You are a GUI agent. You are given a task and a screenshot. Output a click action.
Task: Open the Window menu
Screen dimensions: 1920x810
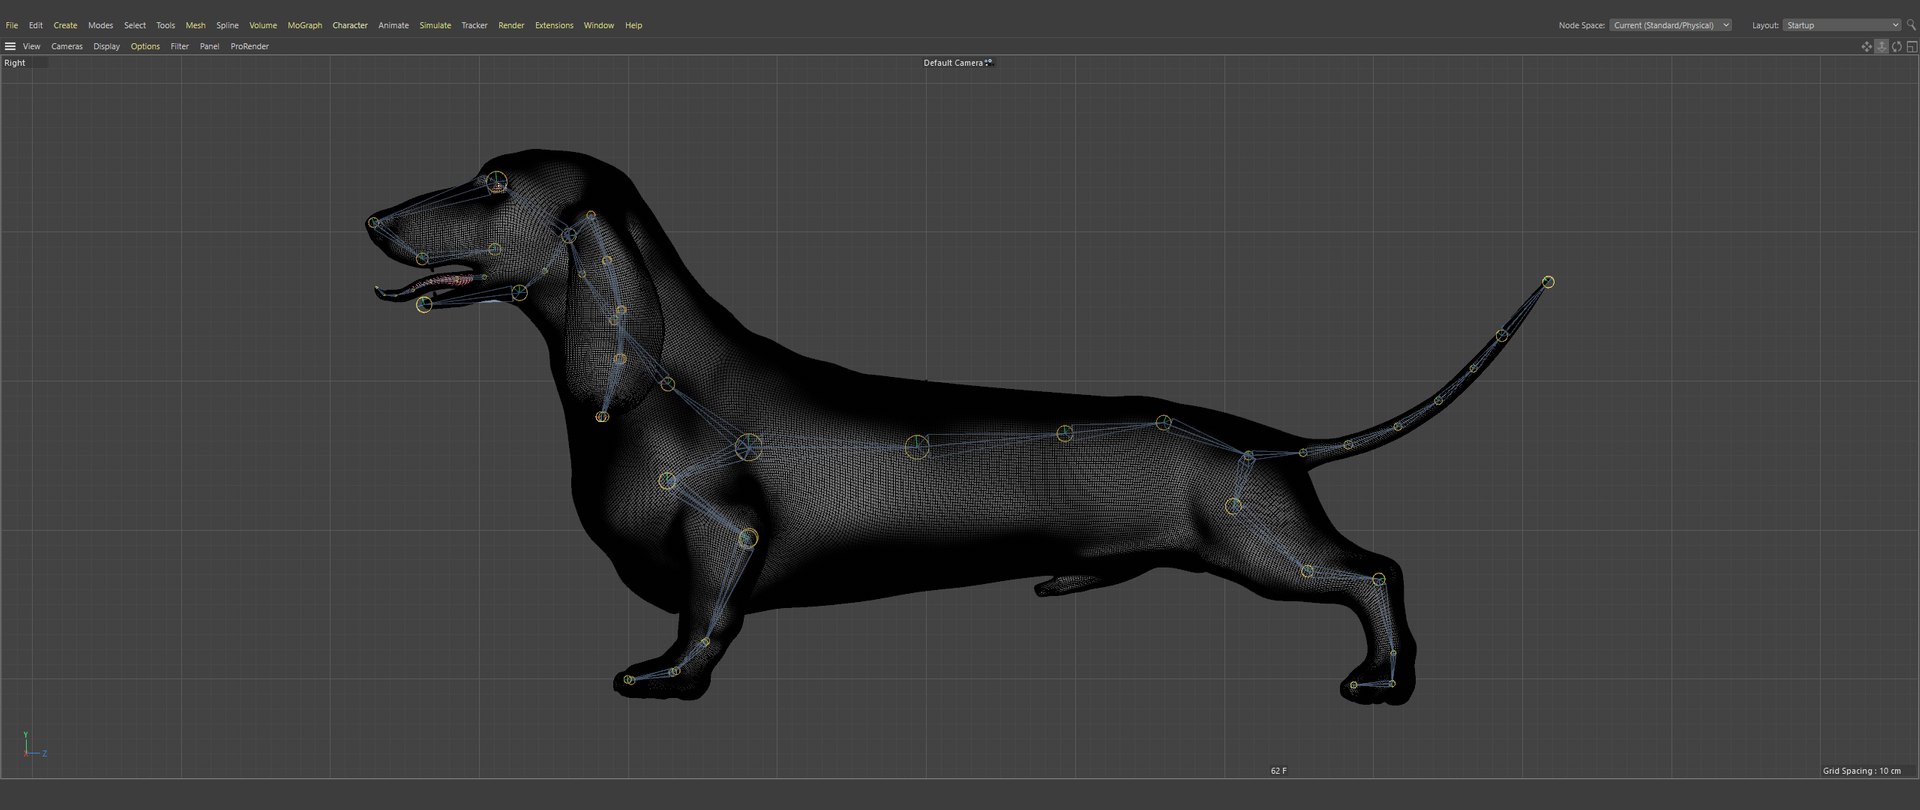tap(599, 25)
